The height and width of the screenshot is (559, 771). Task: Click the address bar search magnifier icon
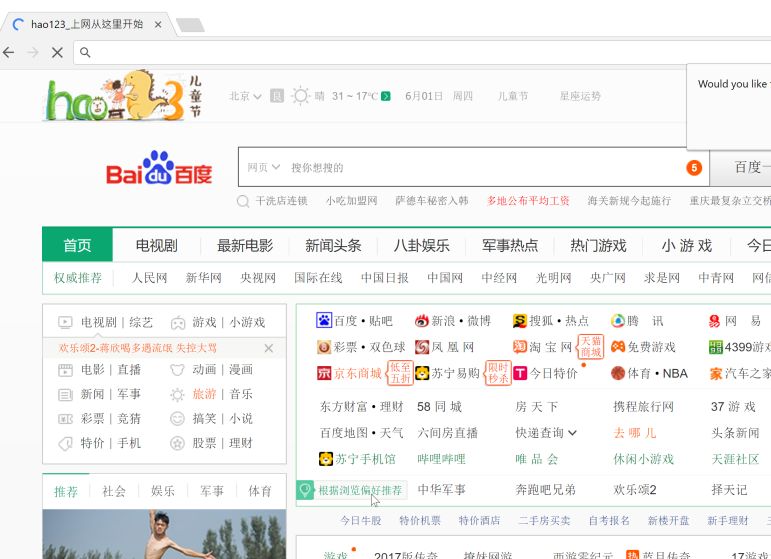point(85,52)
